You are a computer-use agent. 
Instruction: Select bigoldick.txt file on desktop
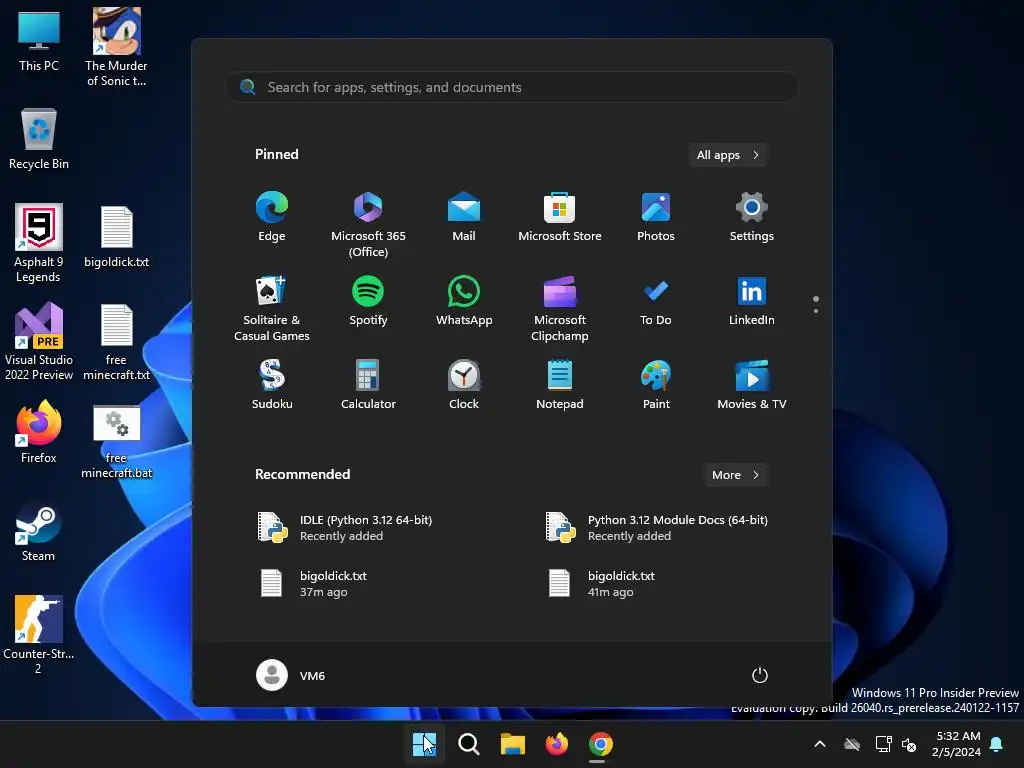[116, 237]
